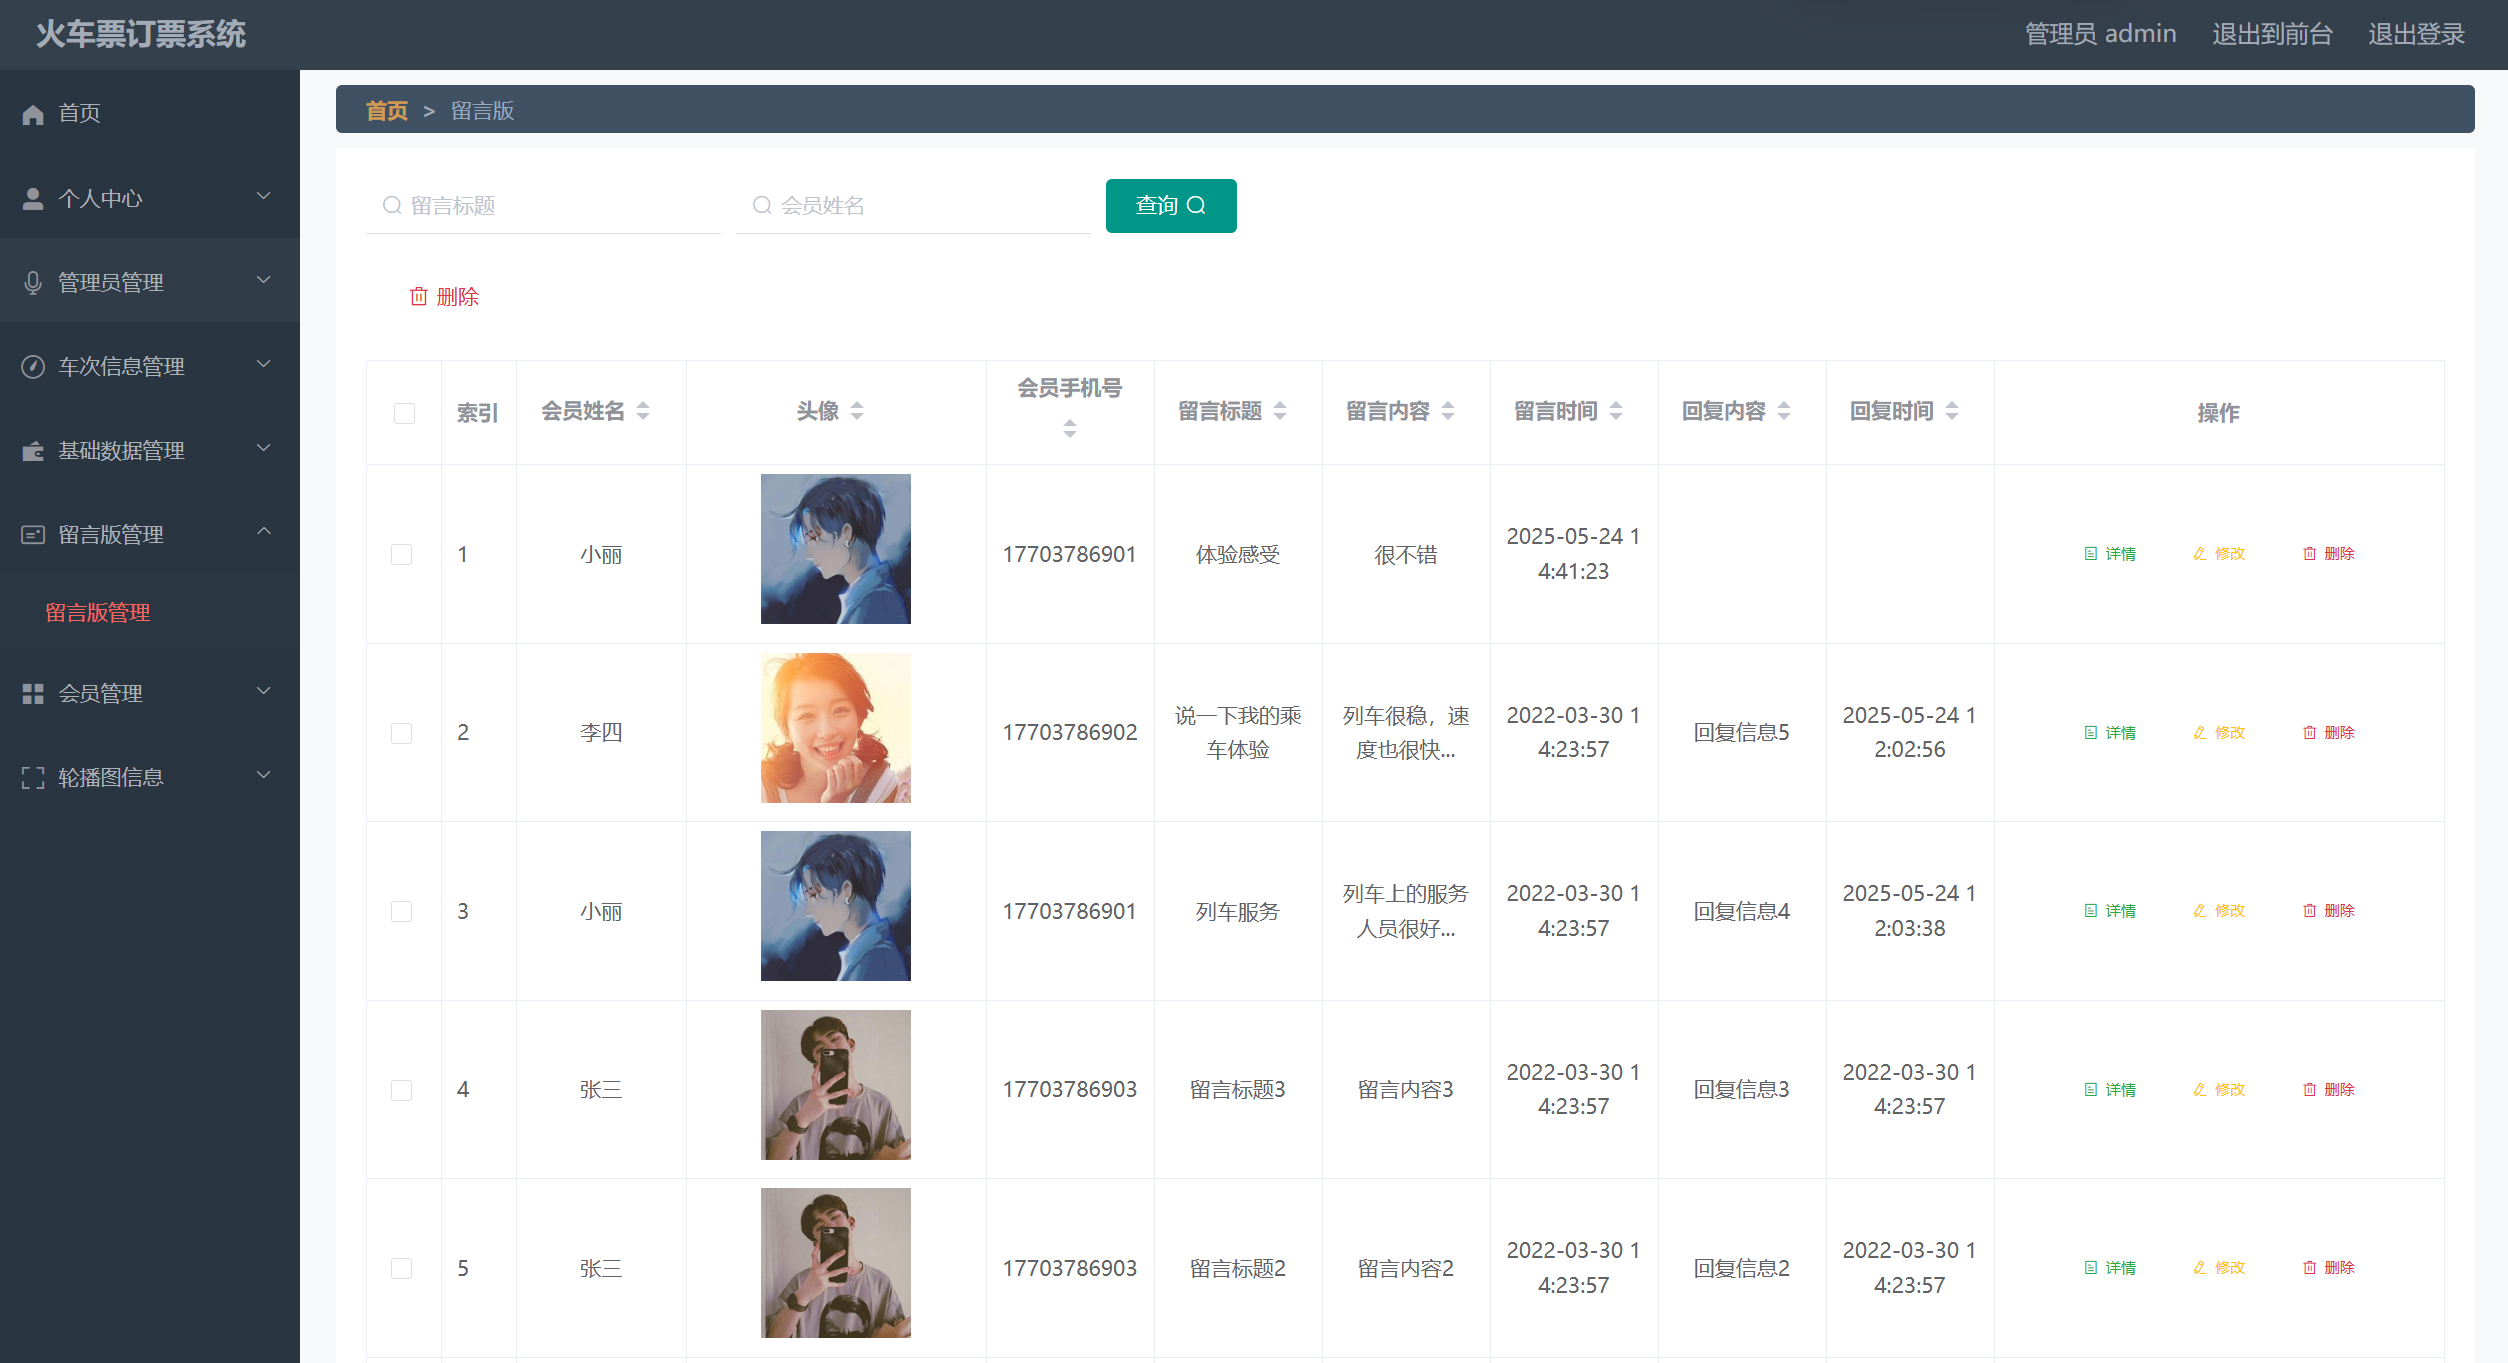Click the home icon in the sidebar
The height and width of the screenshot is (1363, 2508).
(x=33, y=114)
